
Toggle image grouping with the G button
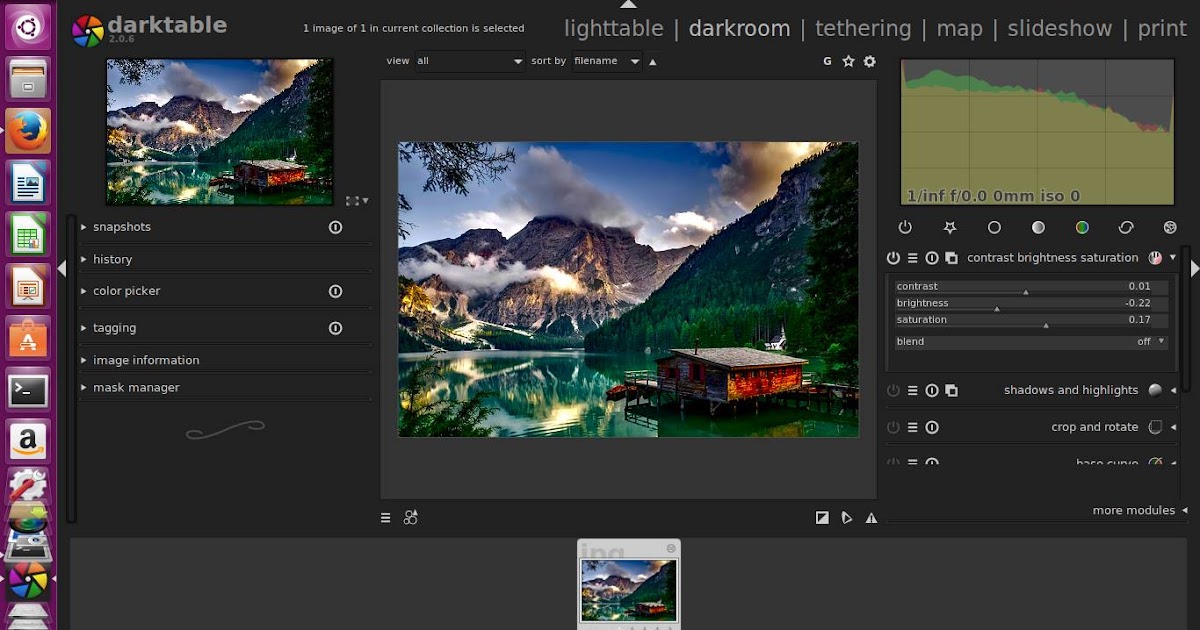(827, 61)
